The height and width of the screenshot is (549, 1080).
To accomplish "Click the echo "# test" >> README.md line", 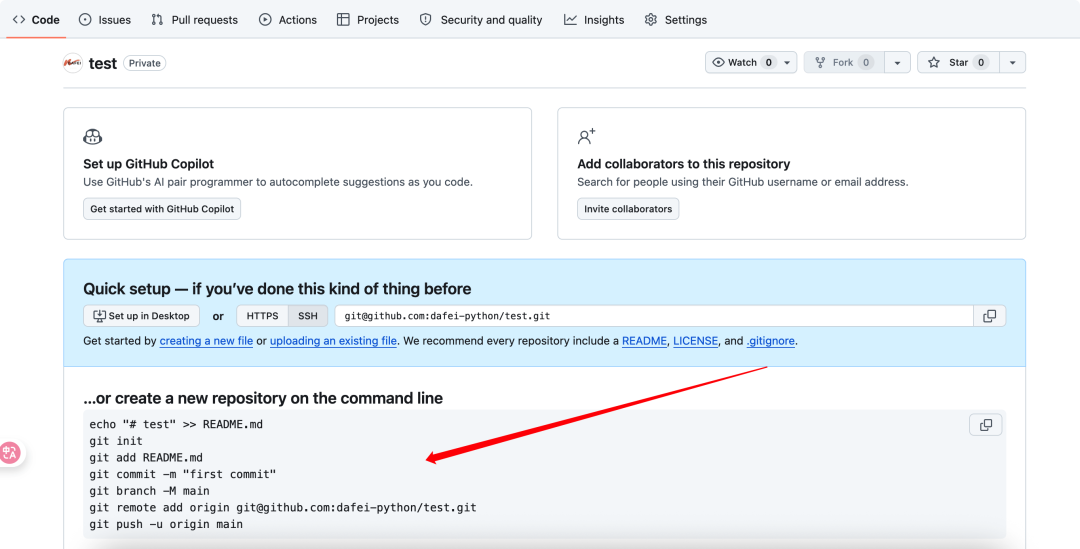I will pos(176,424).
